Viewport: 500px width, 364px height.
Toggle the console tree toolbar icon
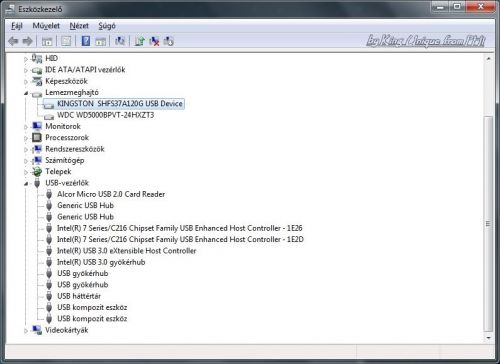[47, 41]
